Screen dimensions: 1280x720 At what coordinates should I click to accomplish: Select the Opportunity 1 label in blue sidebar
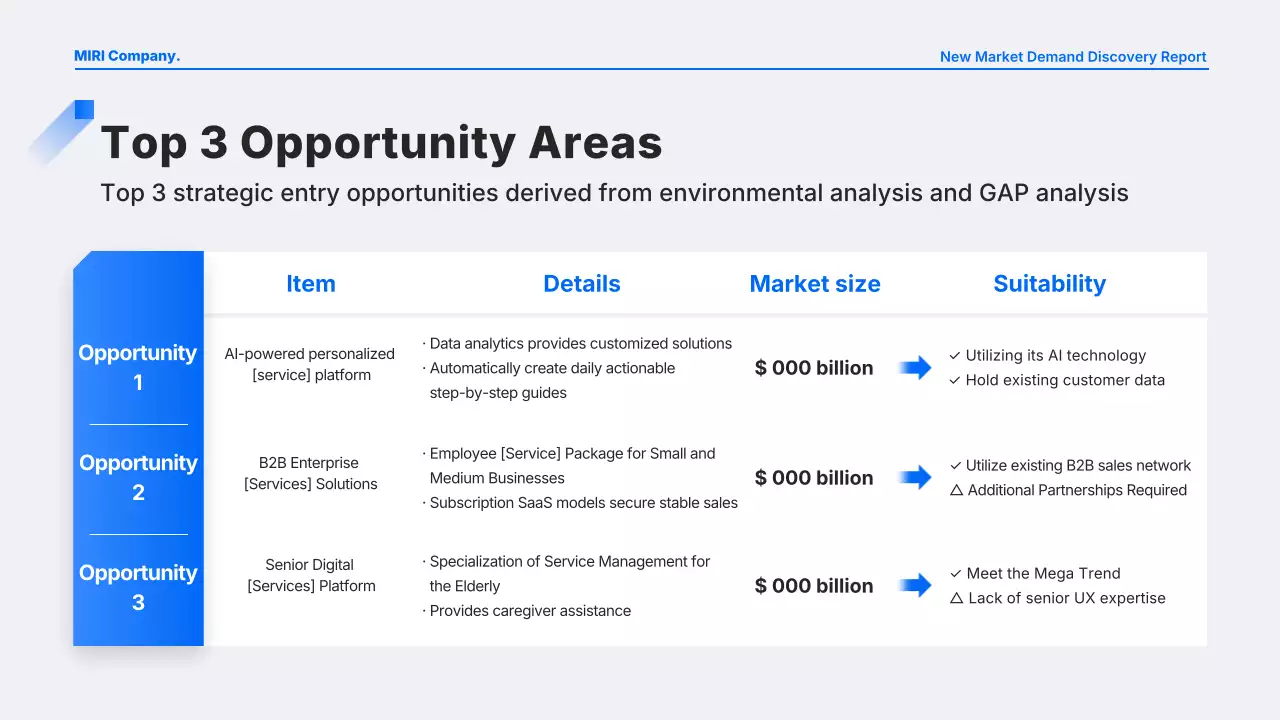point(138,367)
